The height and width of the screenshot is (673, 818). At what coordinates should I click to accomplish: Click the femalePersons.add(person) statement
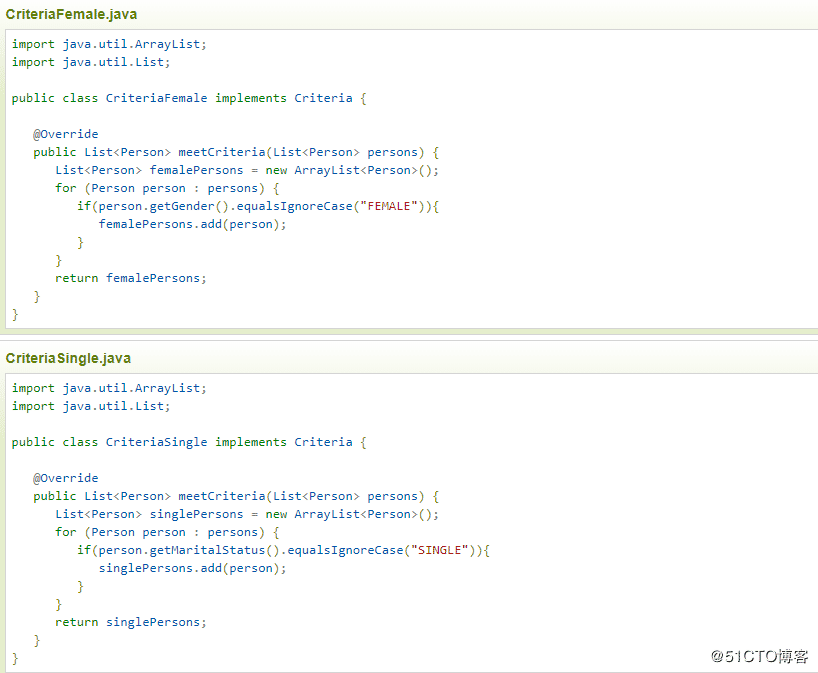[x=192, y=224]
